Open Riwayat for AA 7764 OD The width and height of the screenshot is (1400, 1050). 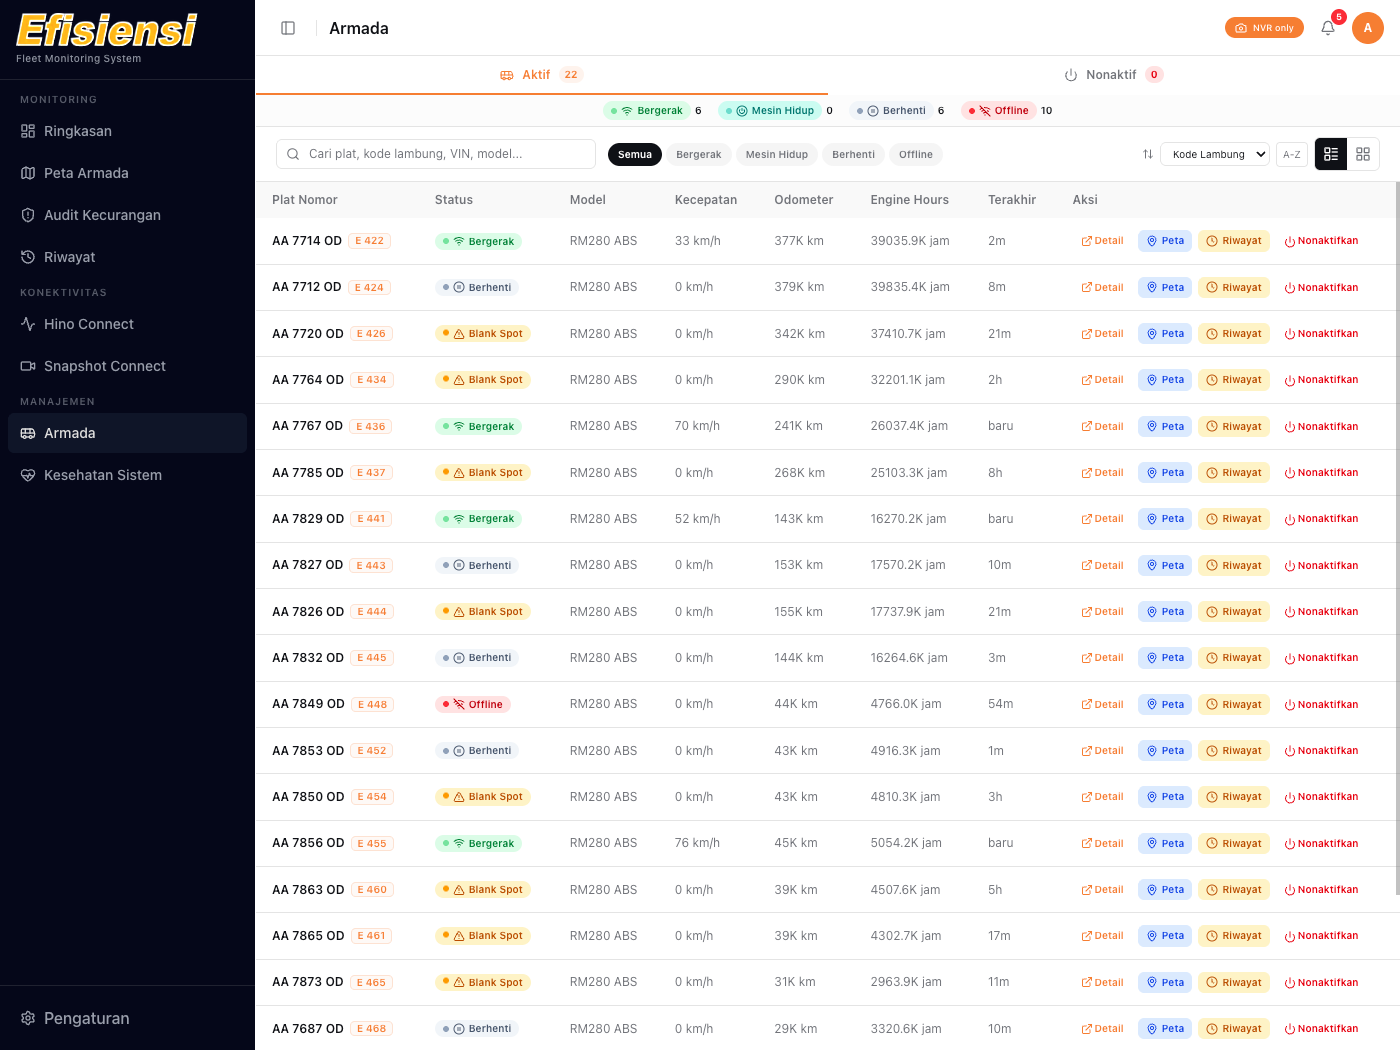(x=1234, y=380)
